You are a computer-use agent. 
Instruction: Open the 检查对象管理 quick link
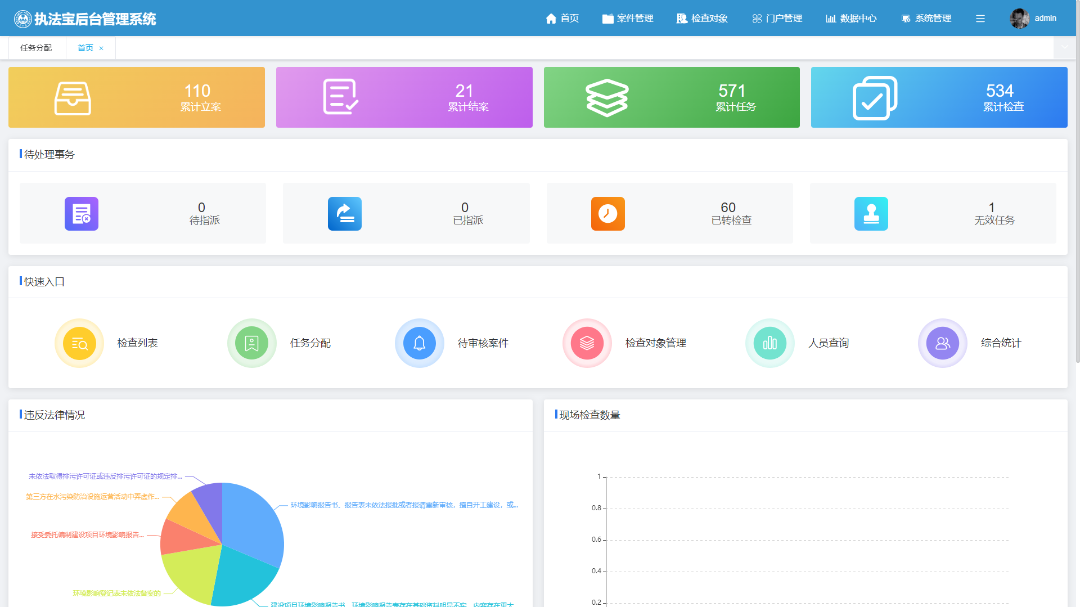(x=656, y=343)
